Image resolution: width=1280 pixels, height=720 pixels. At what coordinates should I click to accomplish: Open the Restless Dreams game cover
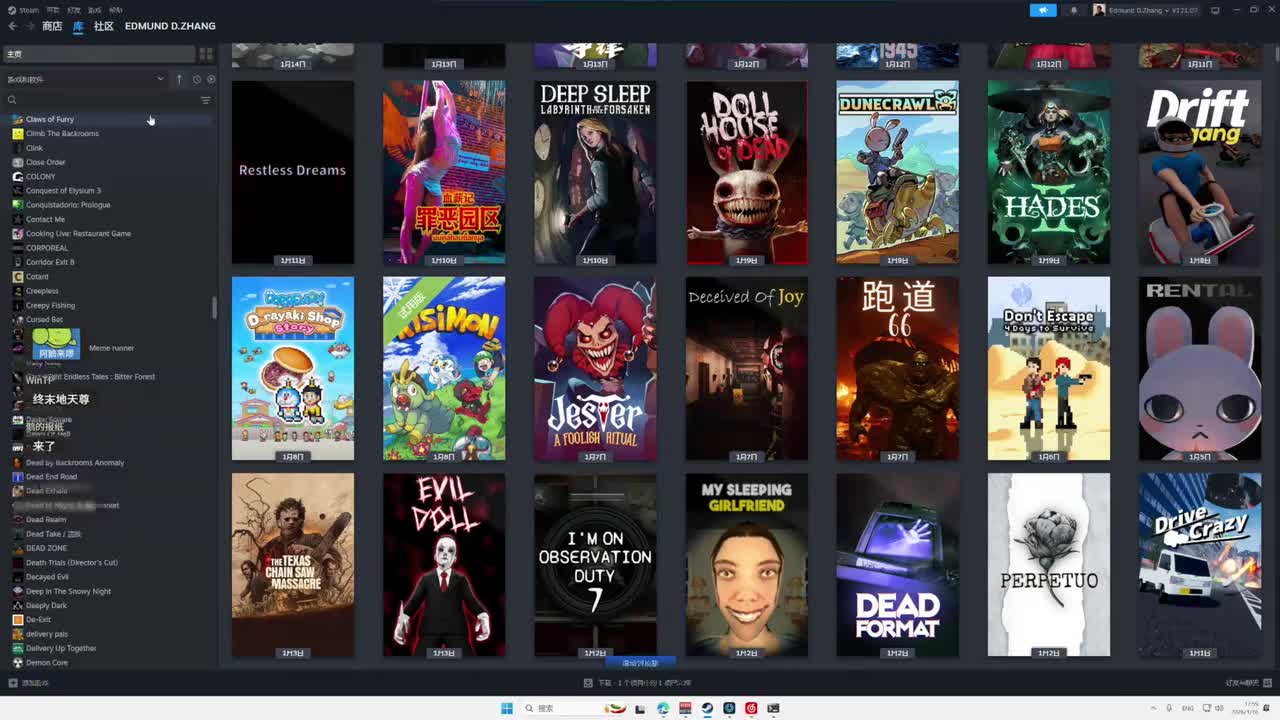coord(293,172)
